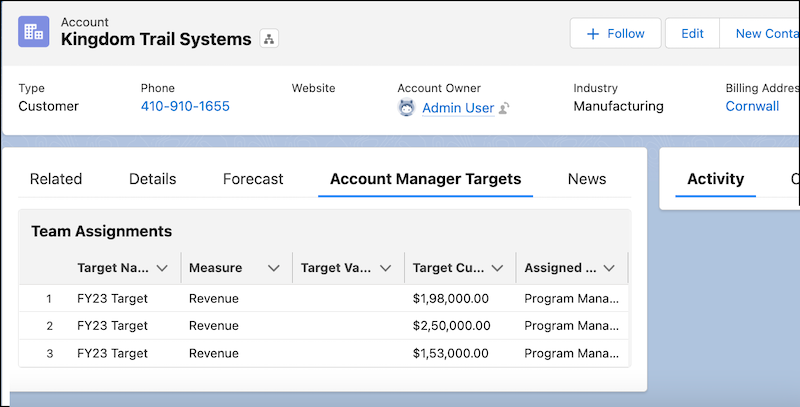Viewport: 800px width, 407px height.
Task: Click the Account building icon
Action: click(34, 32)
